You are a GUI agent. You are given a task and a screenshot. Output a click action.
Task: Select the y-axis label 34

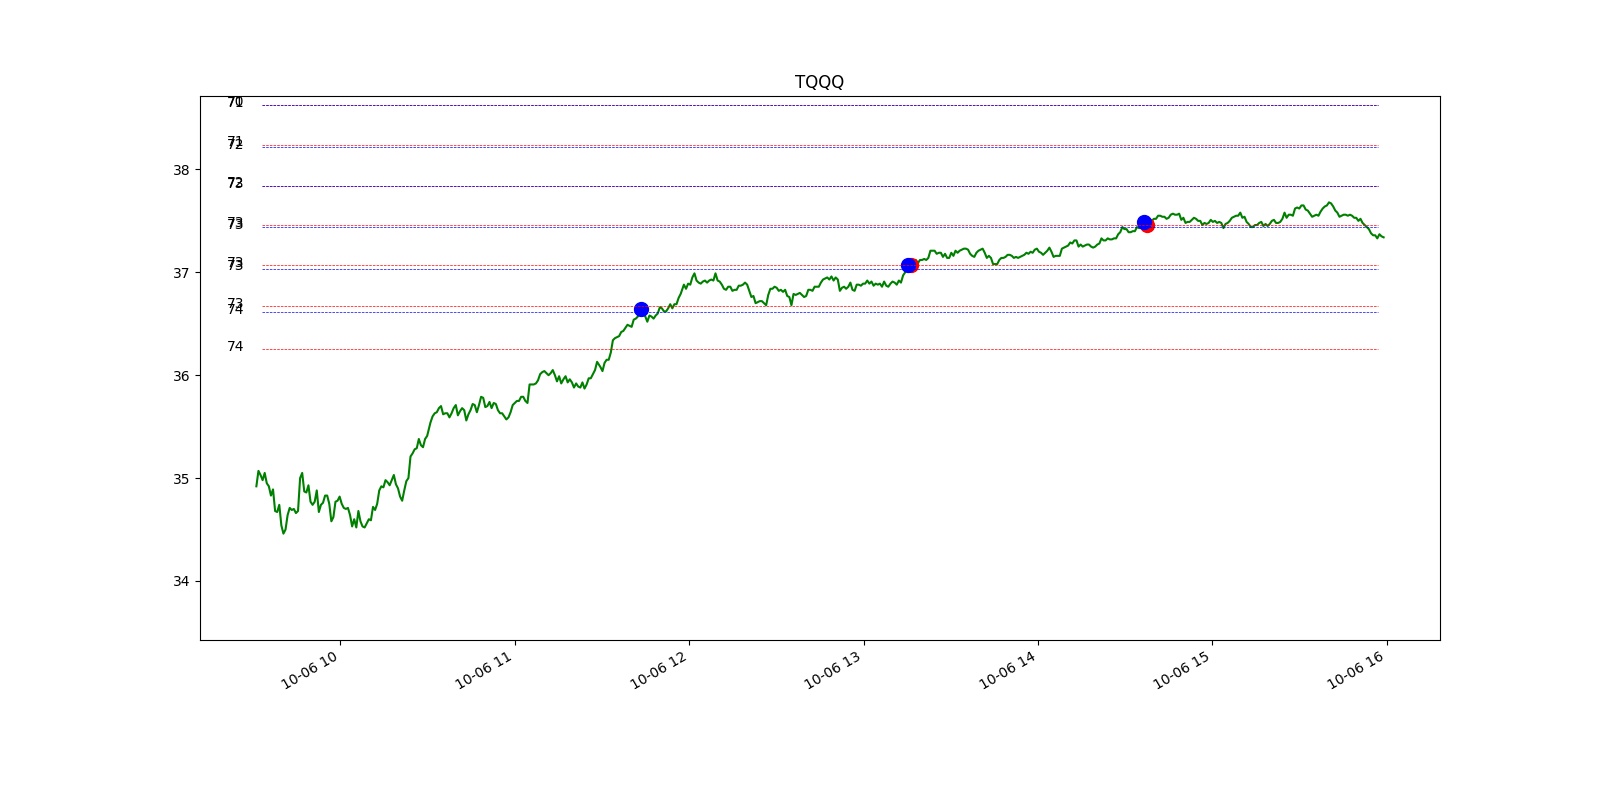[181, 582]
